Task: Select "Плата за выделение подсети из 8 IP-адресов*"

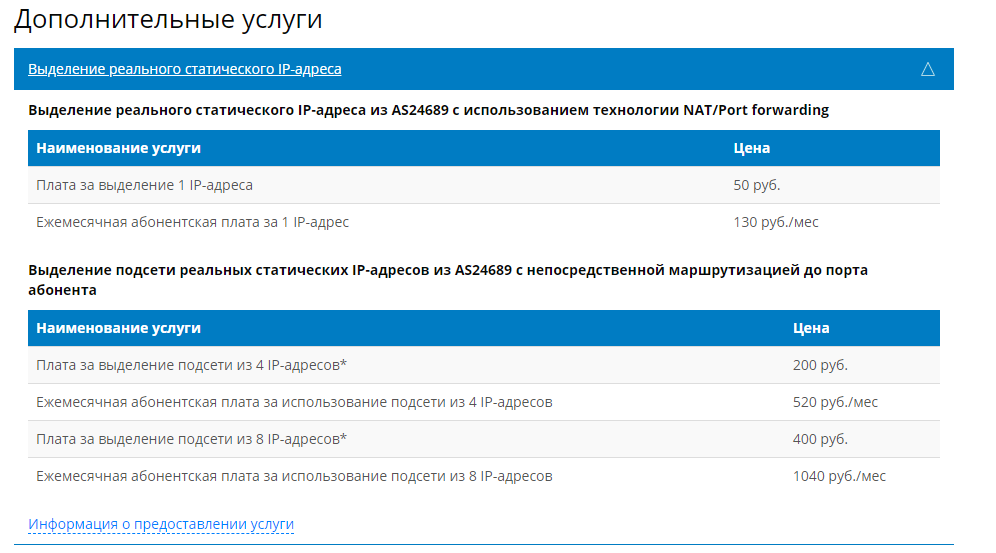Action: 191,439
